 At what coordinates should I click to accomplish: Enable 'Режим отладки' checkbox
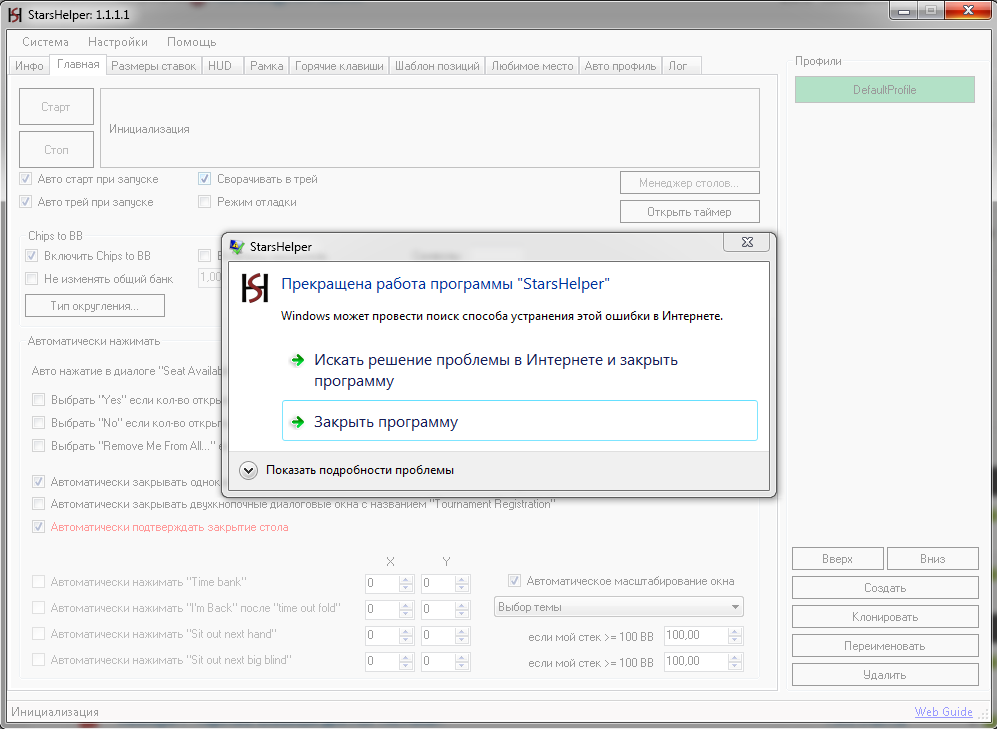[204, 202]
